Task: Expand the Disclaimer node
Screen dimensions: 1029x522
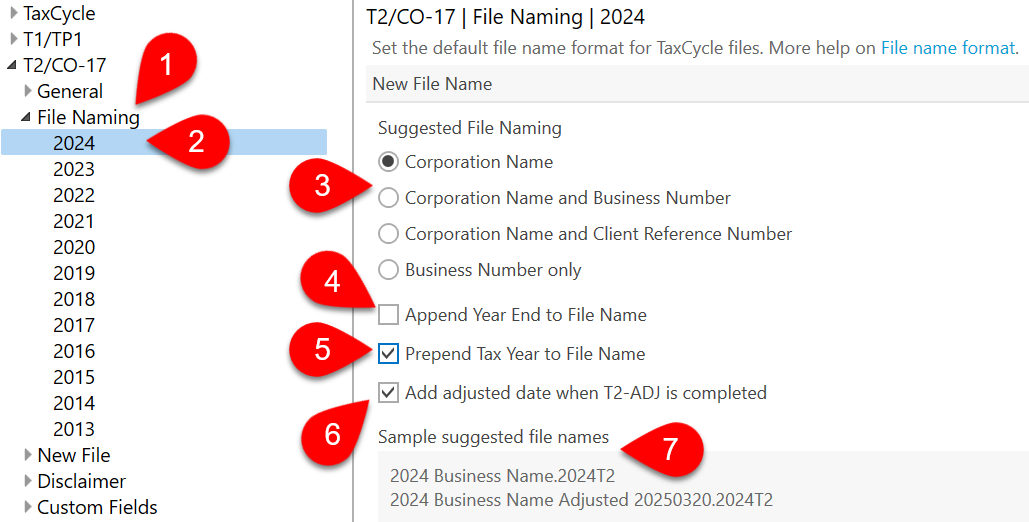Action: (28, 482)
